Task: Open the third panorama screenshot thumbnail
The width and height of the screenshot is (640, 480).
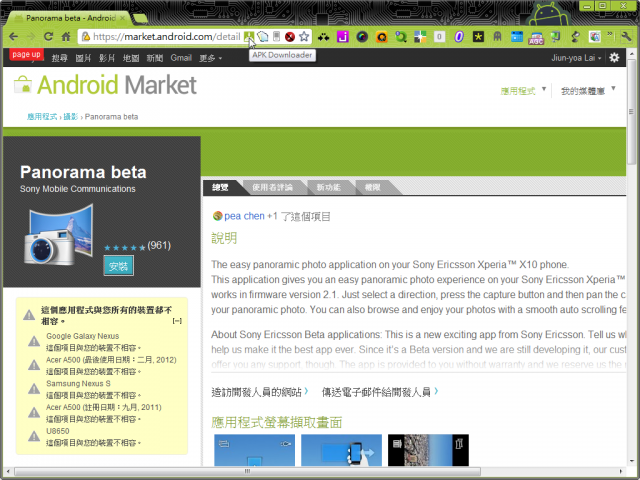Action: click(x=428, y=450)
